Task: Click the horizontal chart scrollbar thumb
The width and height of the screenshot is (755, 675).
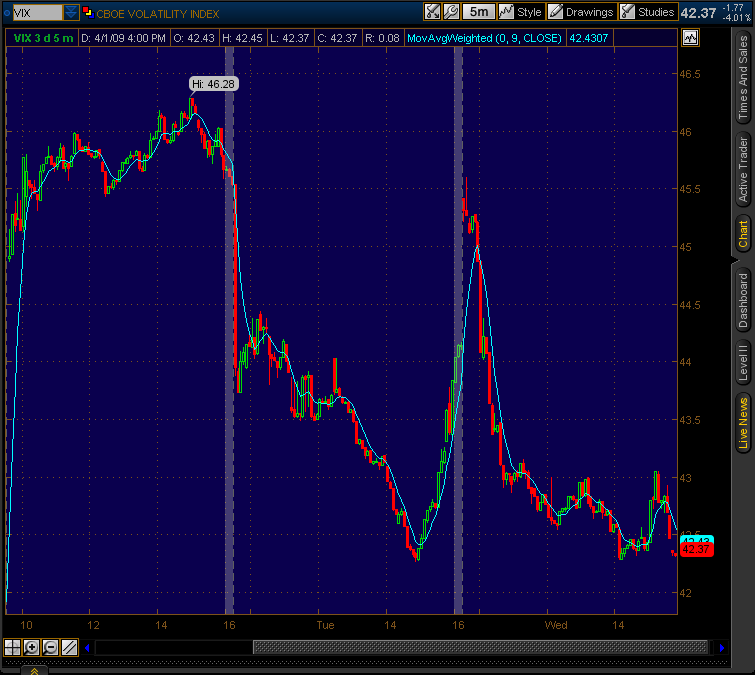Action: coord(481,648)
